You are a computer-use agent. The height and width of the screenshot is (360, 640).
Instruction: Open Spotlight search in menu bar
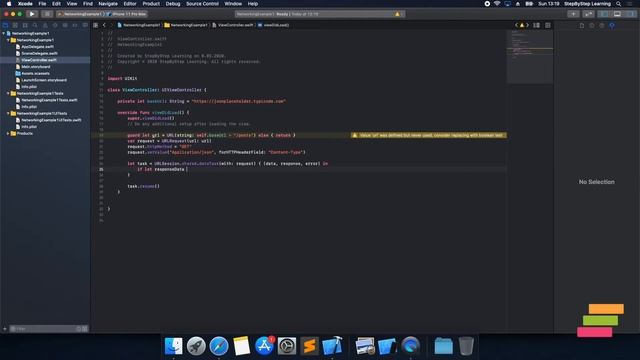[619, 4]
